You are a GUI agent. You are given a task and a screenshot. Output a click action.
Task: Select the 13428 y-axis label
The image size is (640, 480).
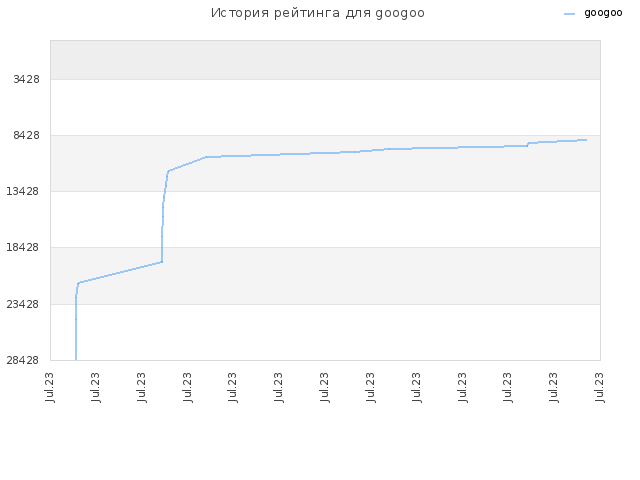coord(23,191)
